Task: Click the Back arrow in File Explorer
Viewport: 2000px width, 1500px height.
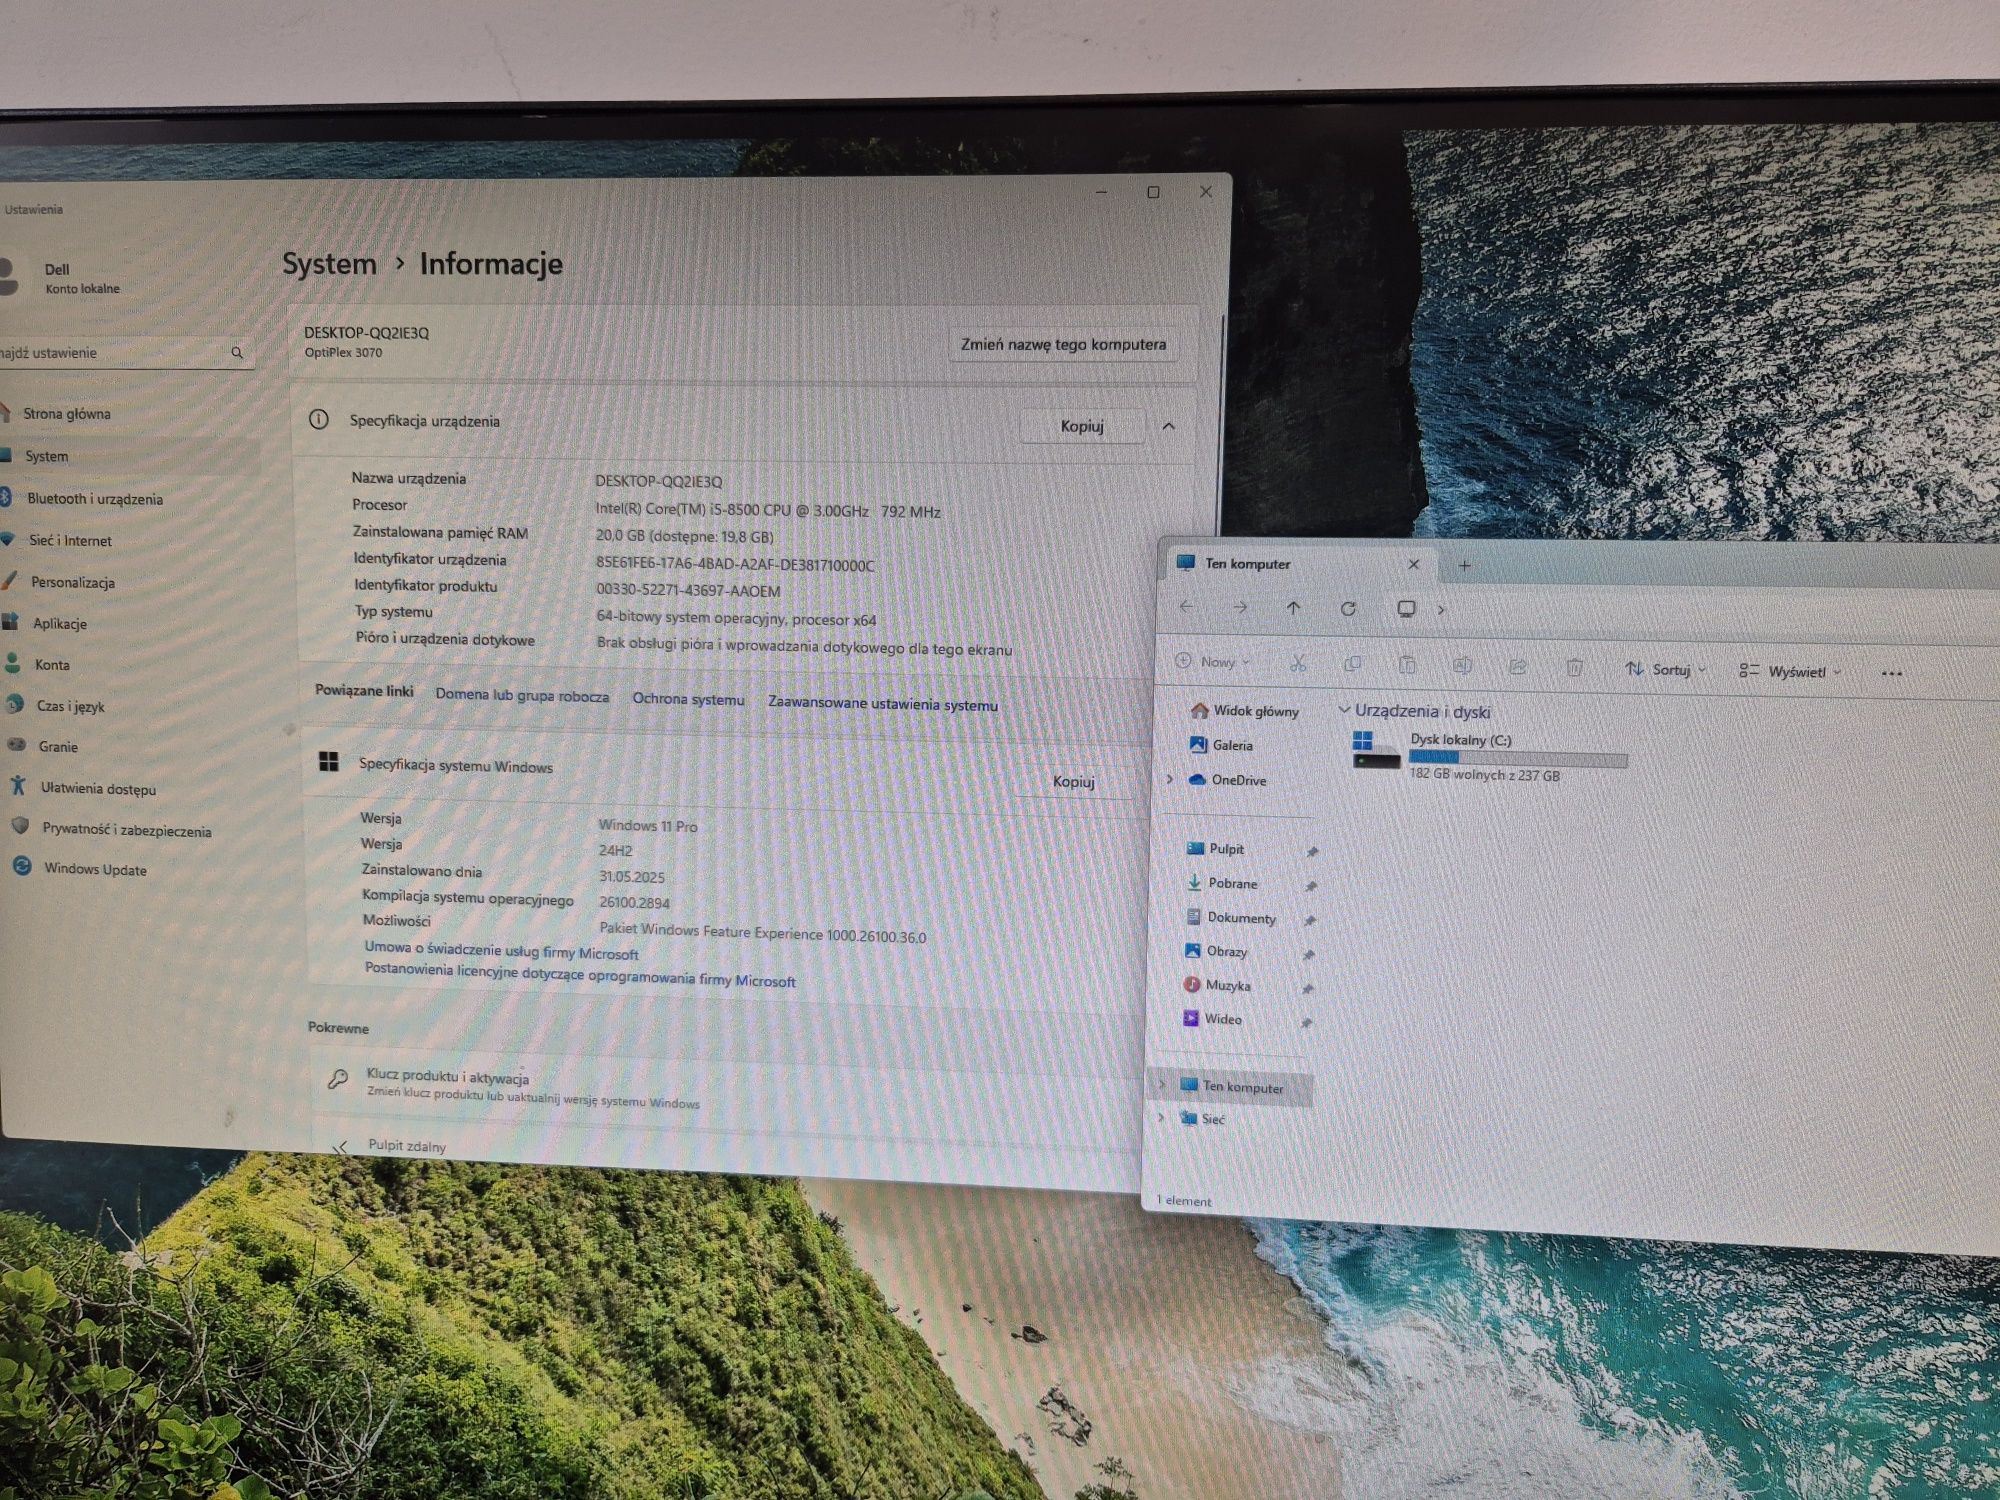Action: click(x=1187, y=606)
